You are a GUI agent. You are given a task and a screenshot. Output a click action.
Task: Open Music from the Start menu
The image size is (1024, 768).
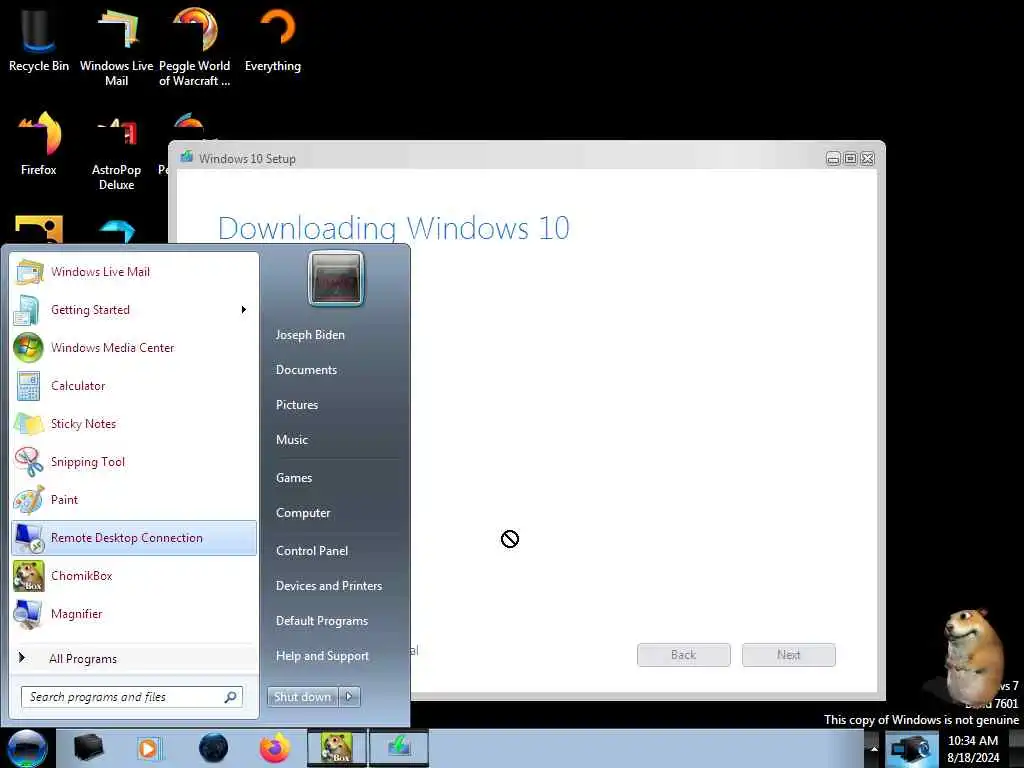pos(292,440)
